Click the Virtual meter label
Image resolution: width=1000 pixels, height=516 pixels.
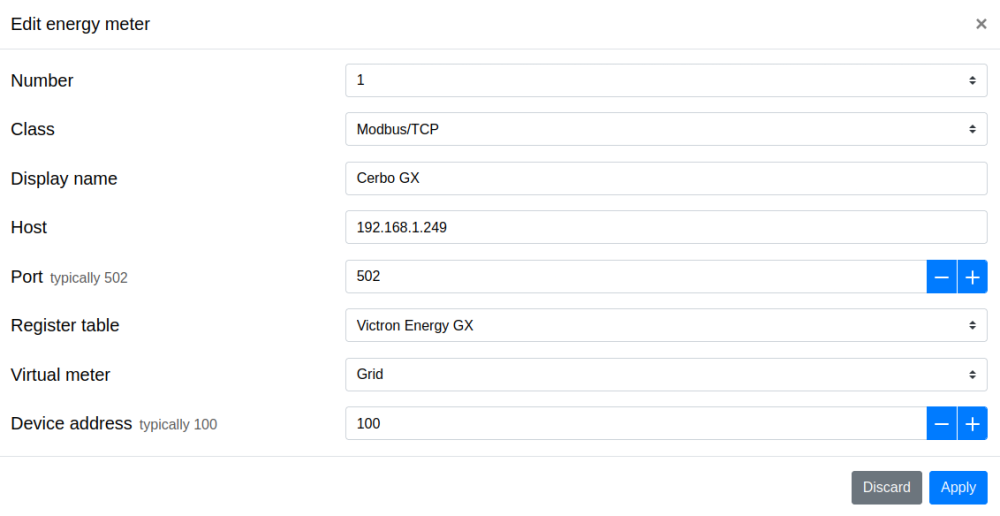[x=60, y=375]
